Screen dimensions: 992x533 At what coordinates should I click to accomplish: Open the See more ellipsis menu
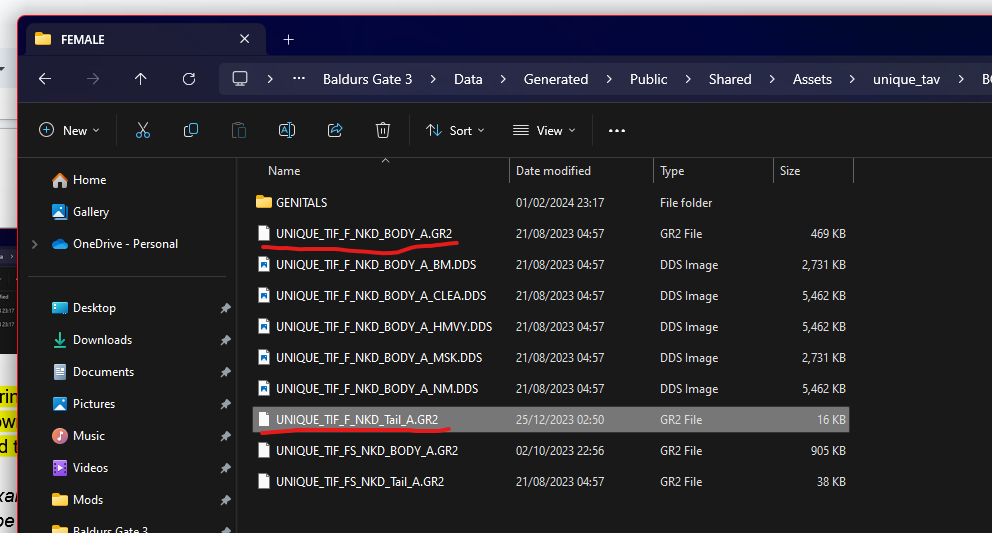point(616,130)
